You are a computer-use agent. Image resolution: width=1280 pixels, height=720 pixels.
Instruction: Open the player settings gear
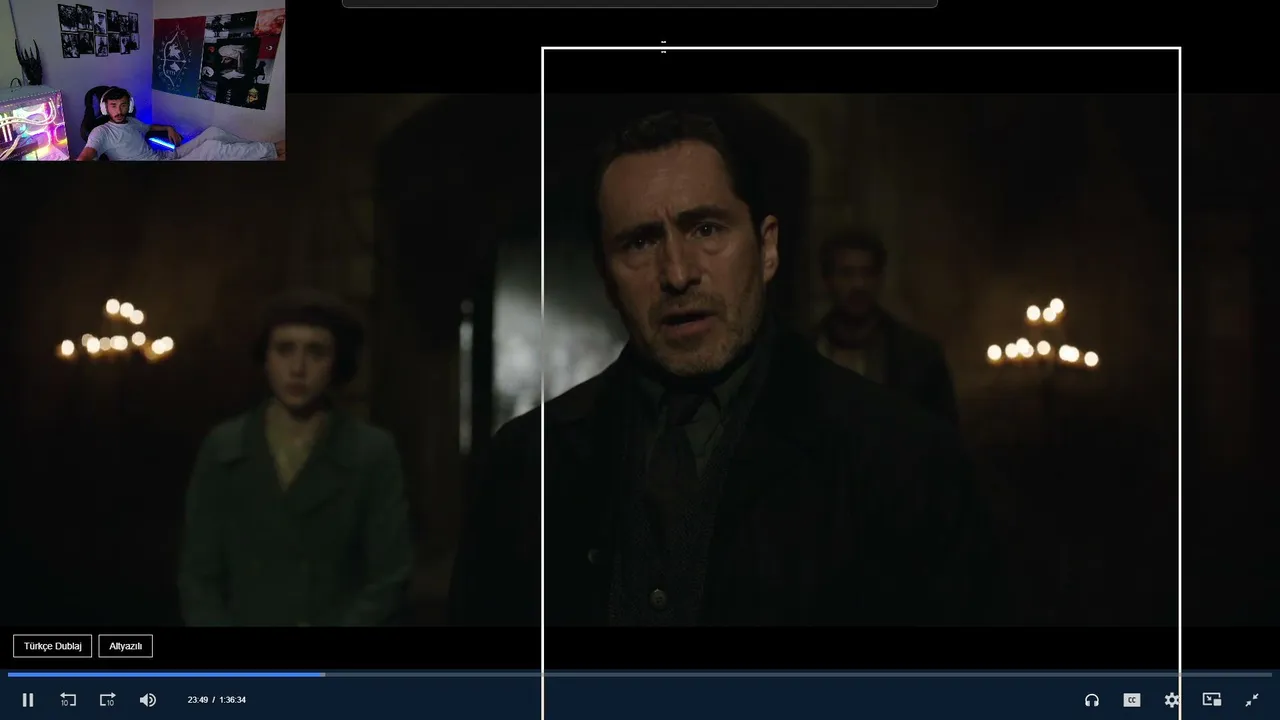tap(1172, 700)
